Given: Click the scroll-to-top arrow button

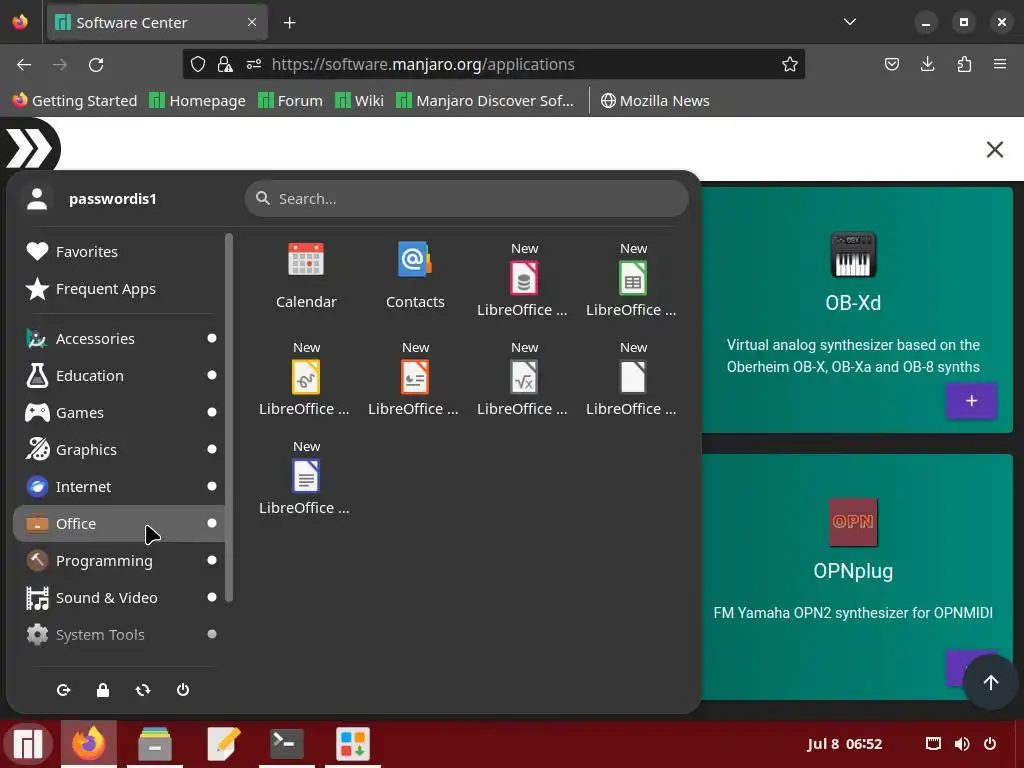Looking at the screenshot, I should [991, 682].
